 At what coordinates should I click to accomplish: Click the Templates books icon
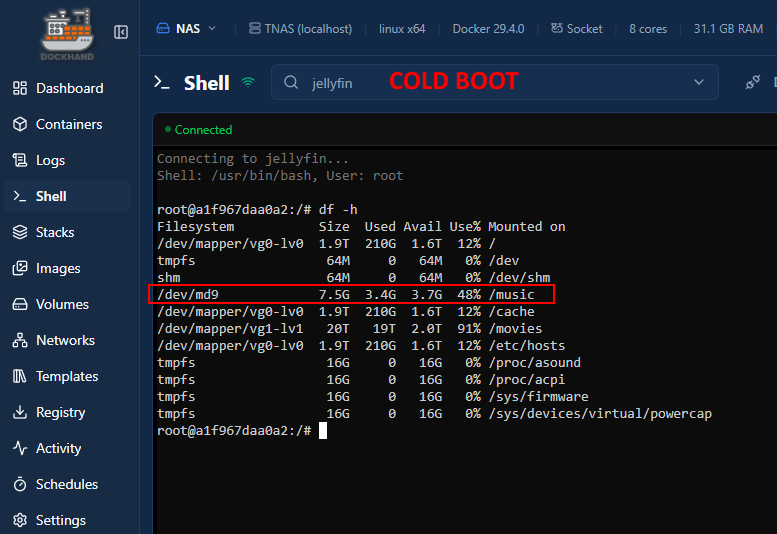pyautogui.click(x=20, y=376)
